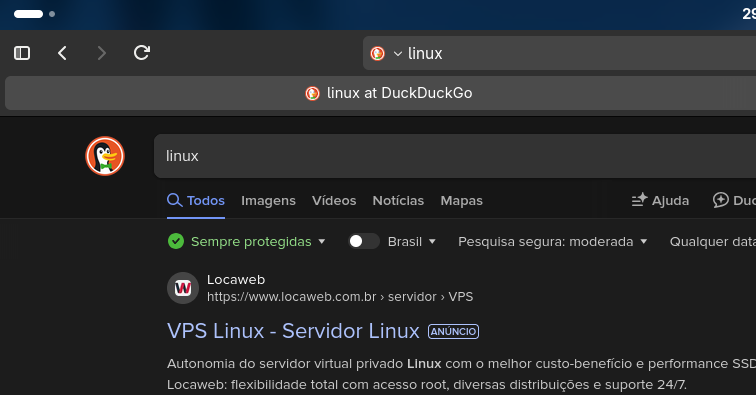Open the Ajuda assist option

[x=660, y=201]
